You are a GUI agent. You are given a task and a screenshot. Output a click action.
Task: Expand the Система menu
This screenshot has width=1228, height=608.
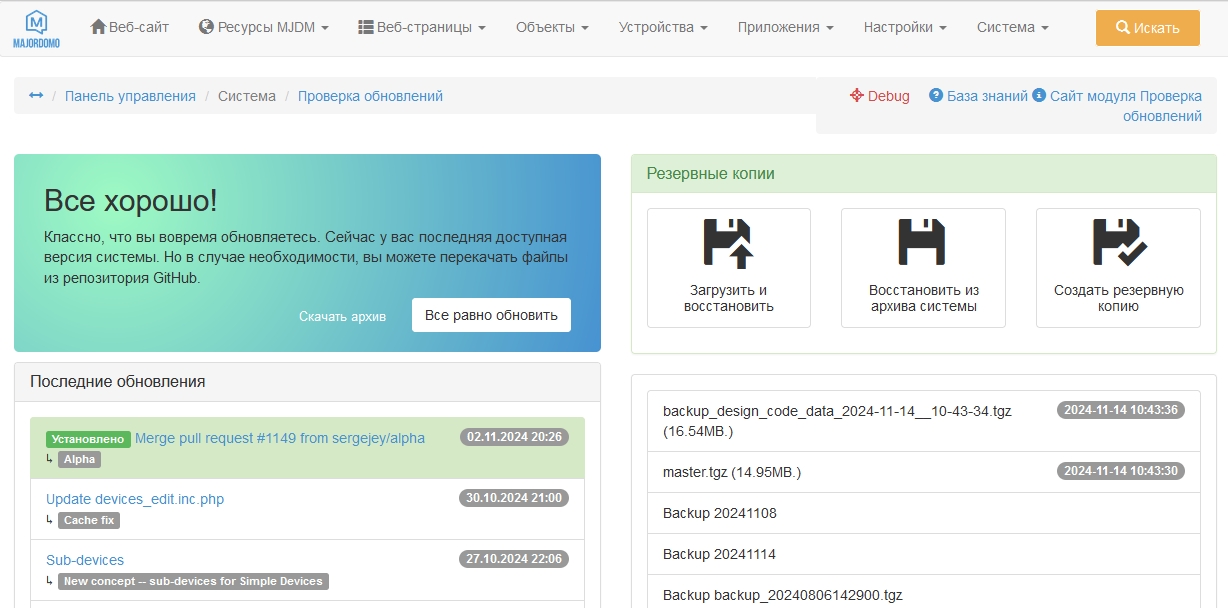pos(1012,28)
